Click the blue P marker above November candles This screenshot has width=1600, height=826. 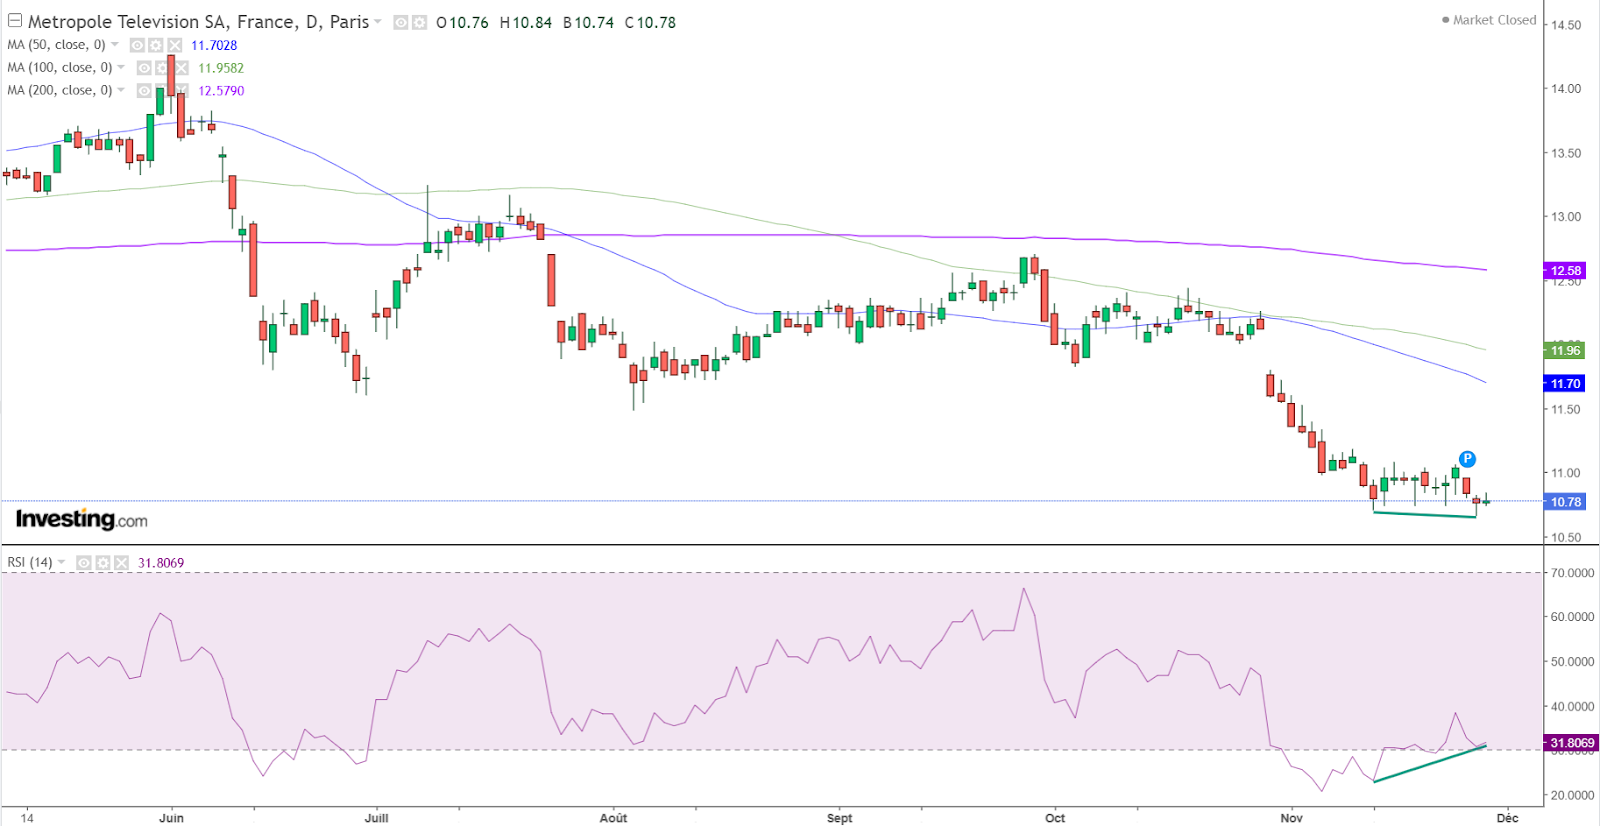pyautogui.click(x=1467, y=459)
